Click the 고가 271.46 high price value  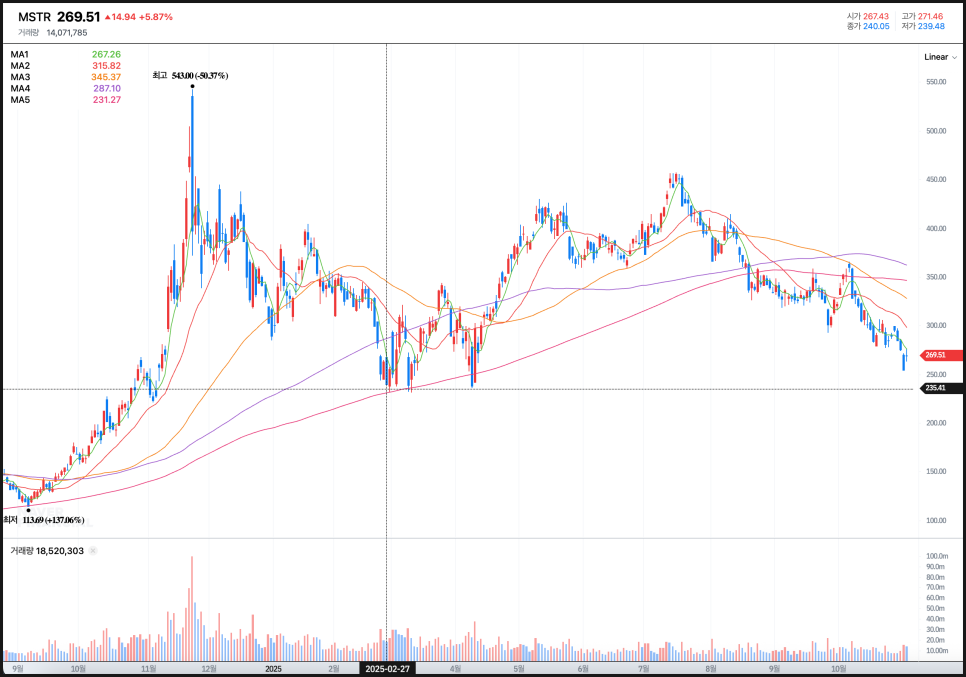pyautogui.click(x=930, y=15)
